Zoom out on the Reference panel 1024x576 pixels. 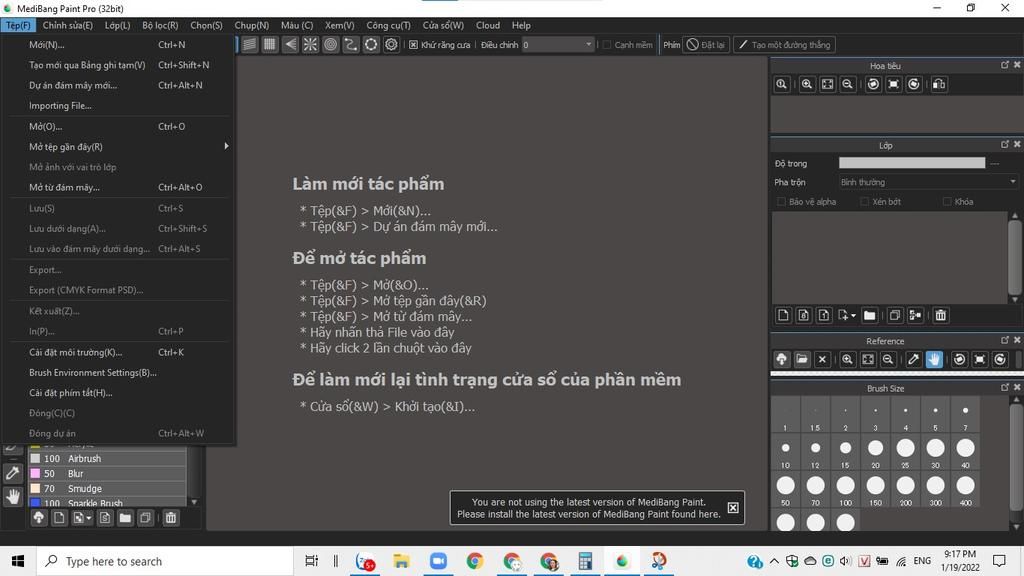[x=888, y=359]
